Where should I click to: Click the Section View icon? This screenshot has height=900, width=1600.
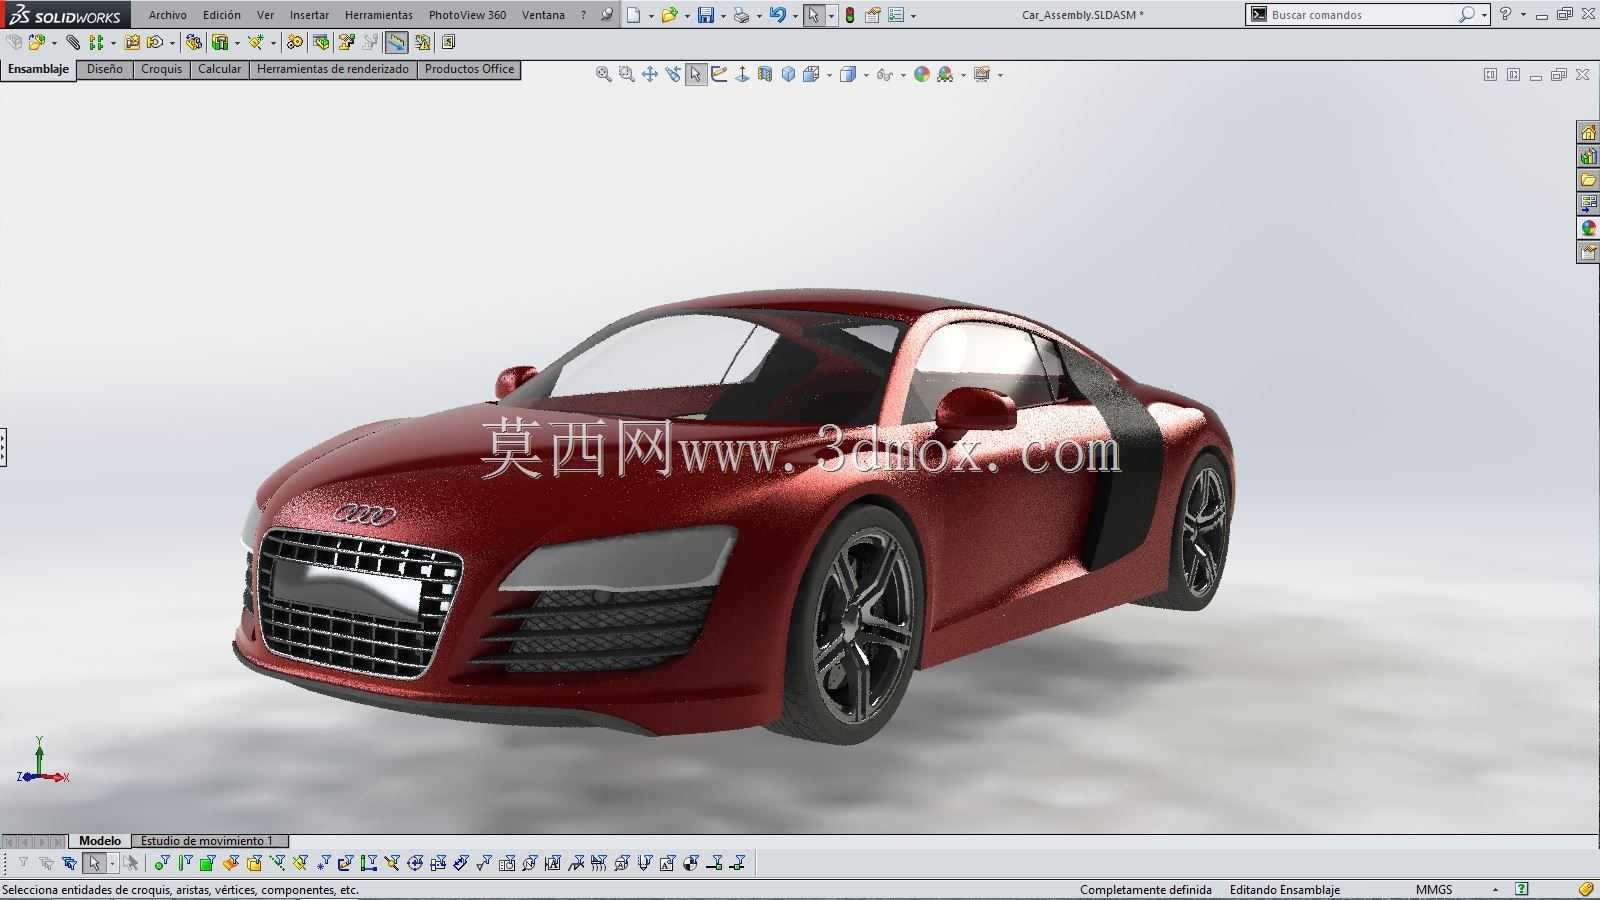pyautogui.click(x=765, y=74)
